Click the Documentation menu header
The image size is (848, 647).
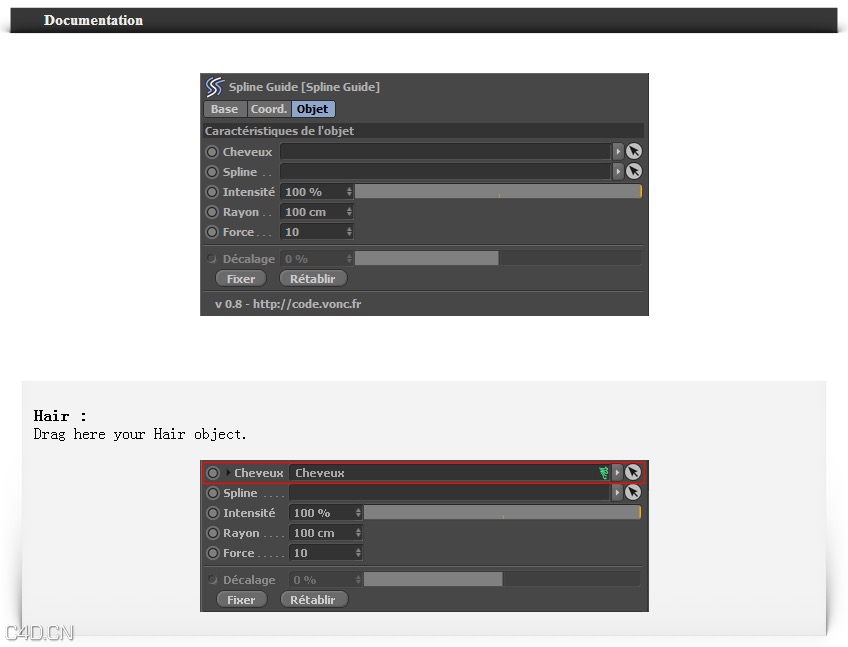pyautogui.click(x=93, y=20)
